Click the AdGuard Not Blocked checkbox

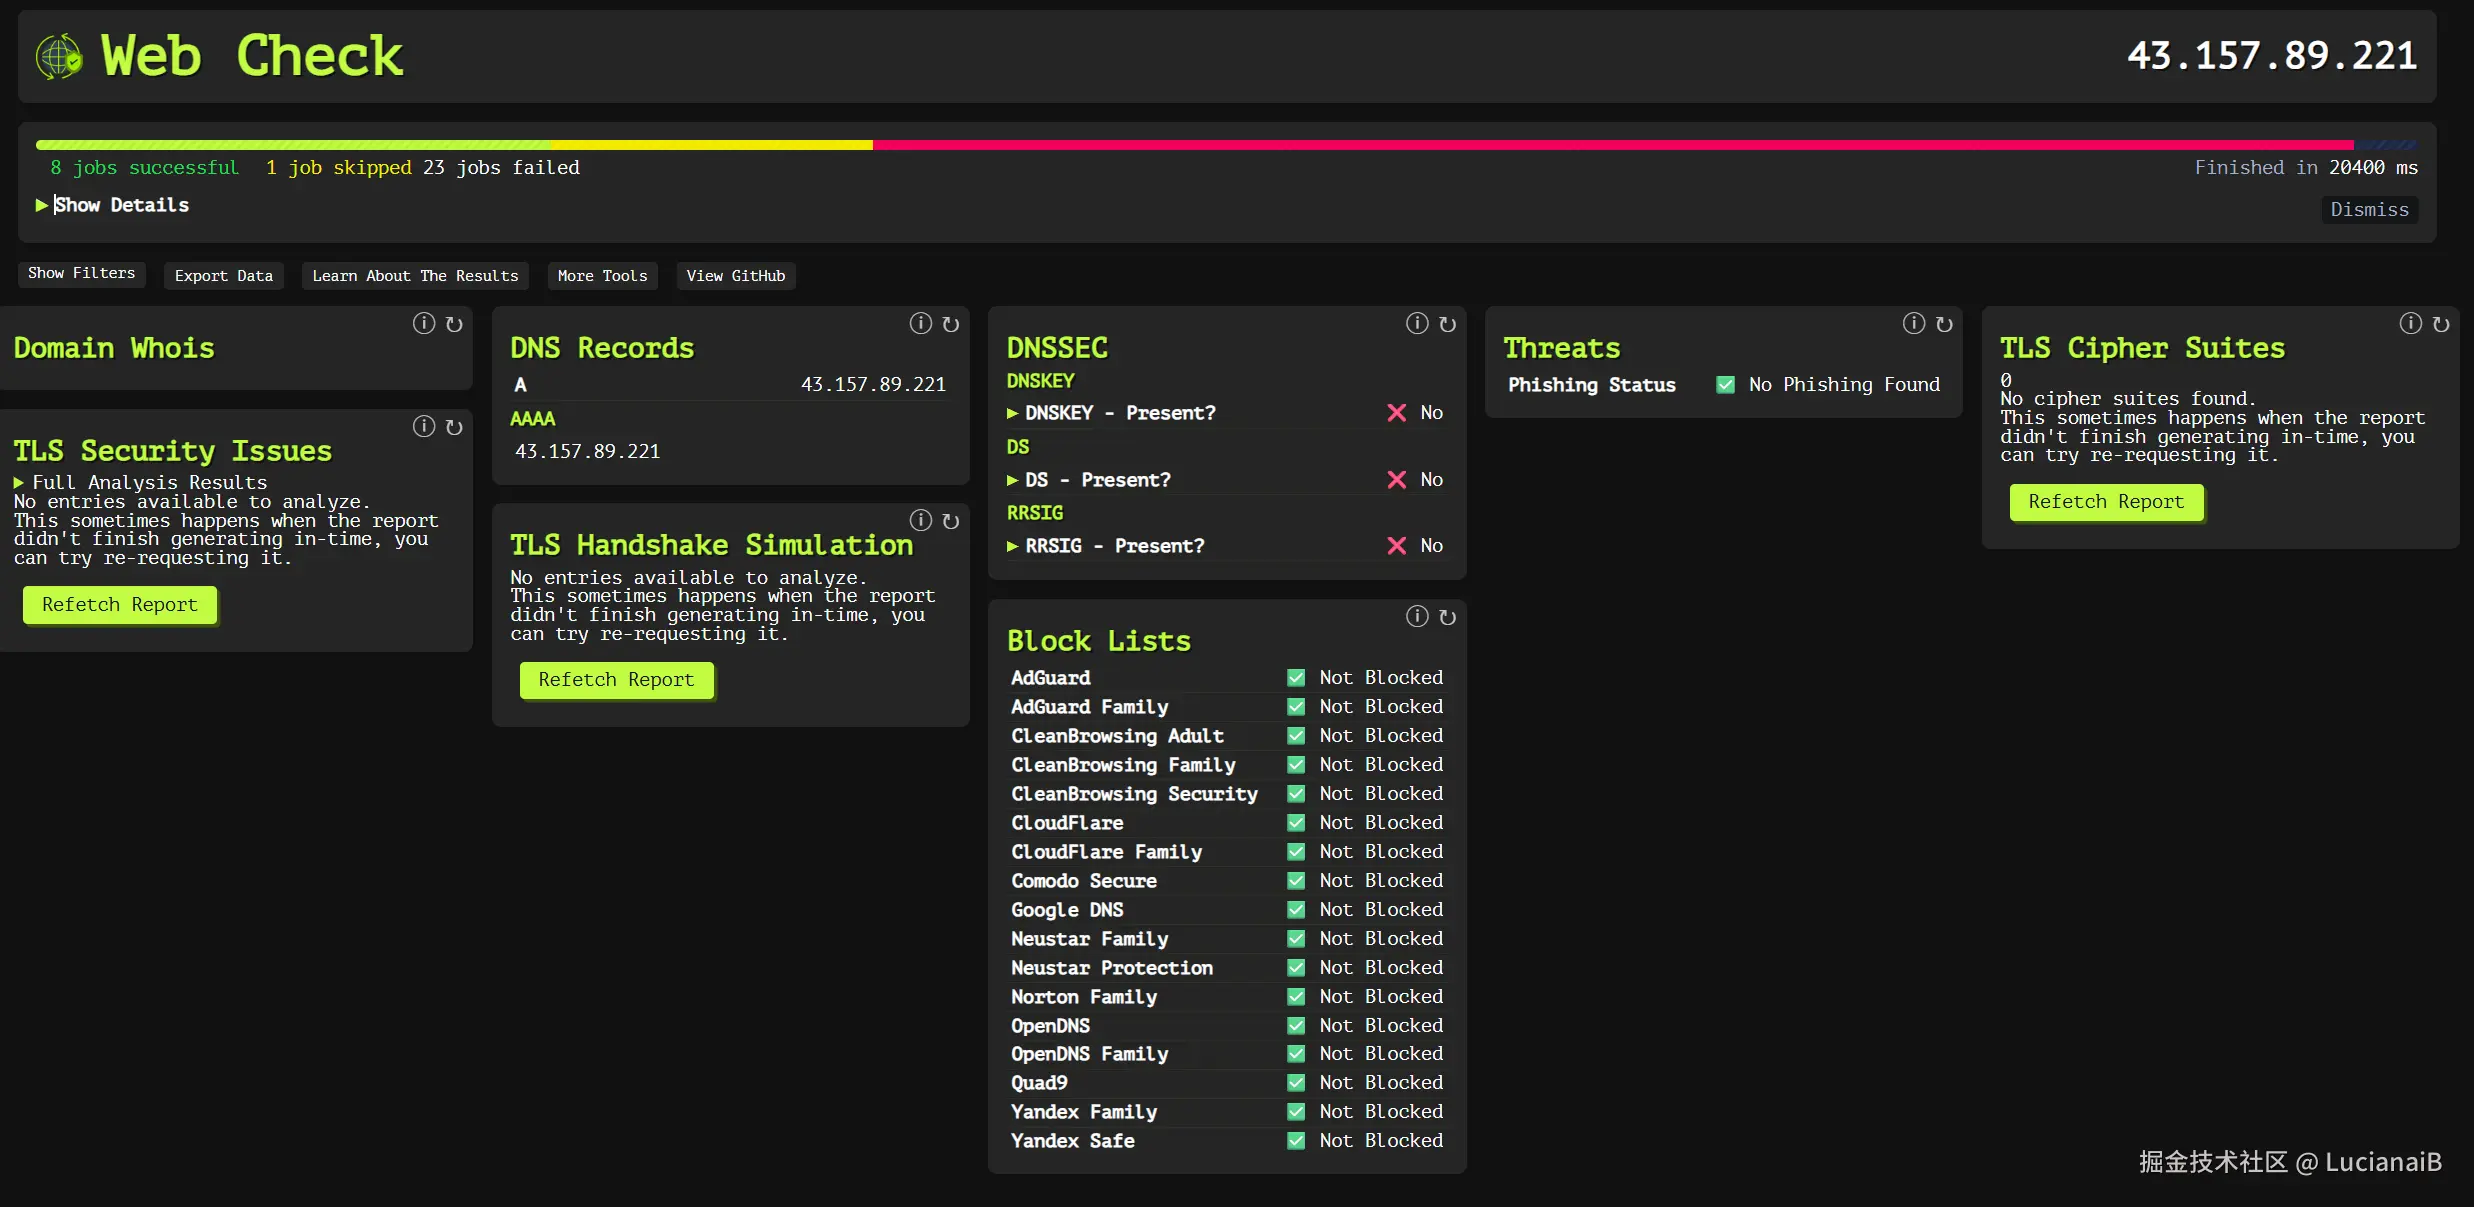pos(1296,678)
